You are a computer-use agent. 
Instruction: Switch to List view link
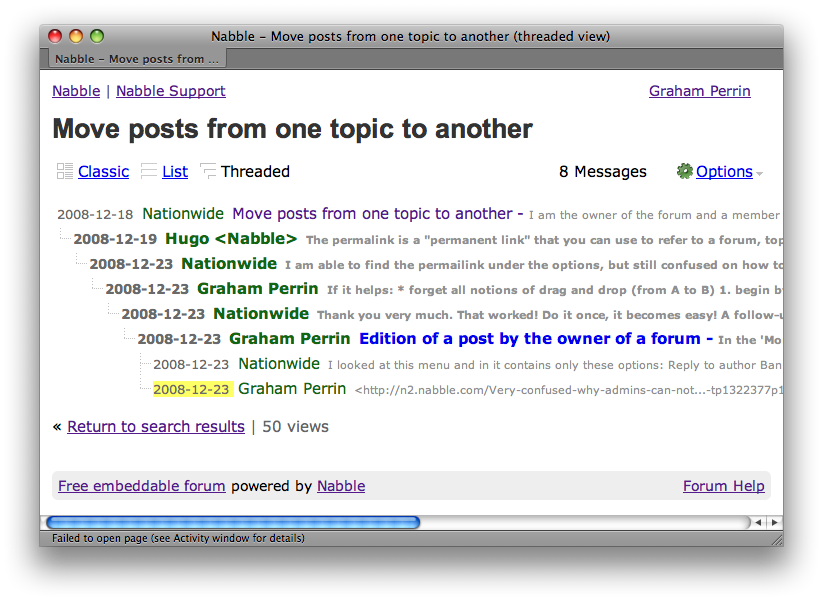click(175, 172)
